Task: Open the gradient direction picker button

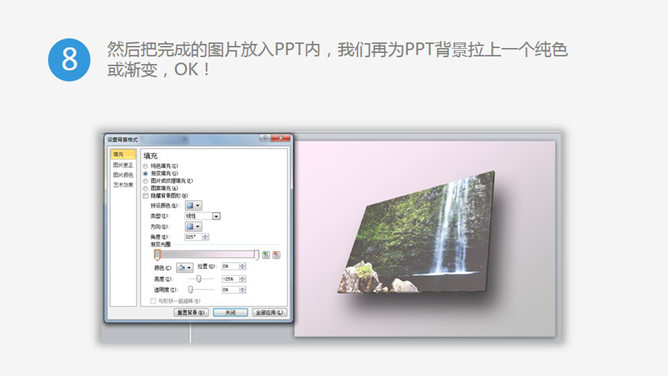Action: point(193,227)
